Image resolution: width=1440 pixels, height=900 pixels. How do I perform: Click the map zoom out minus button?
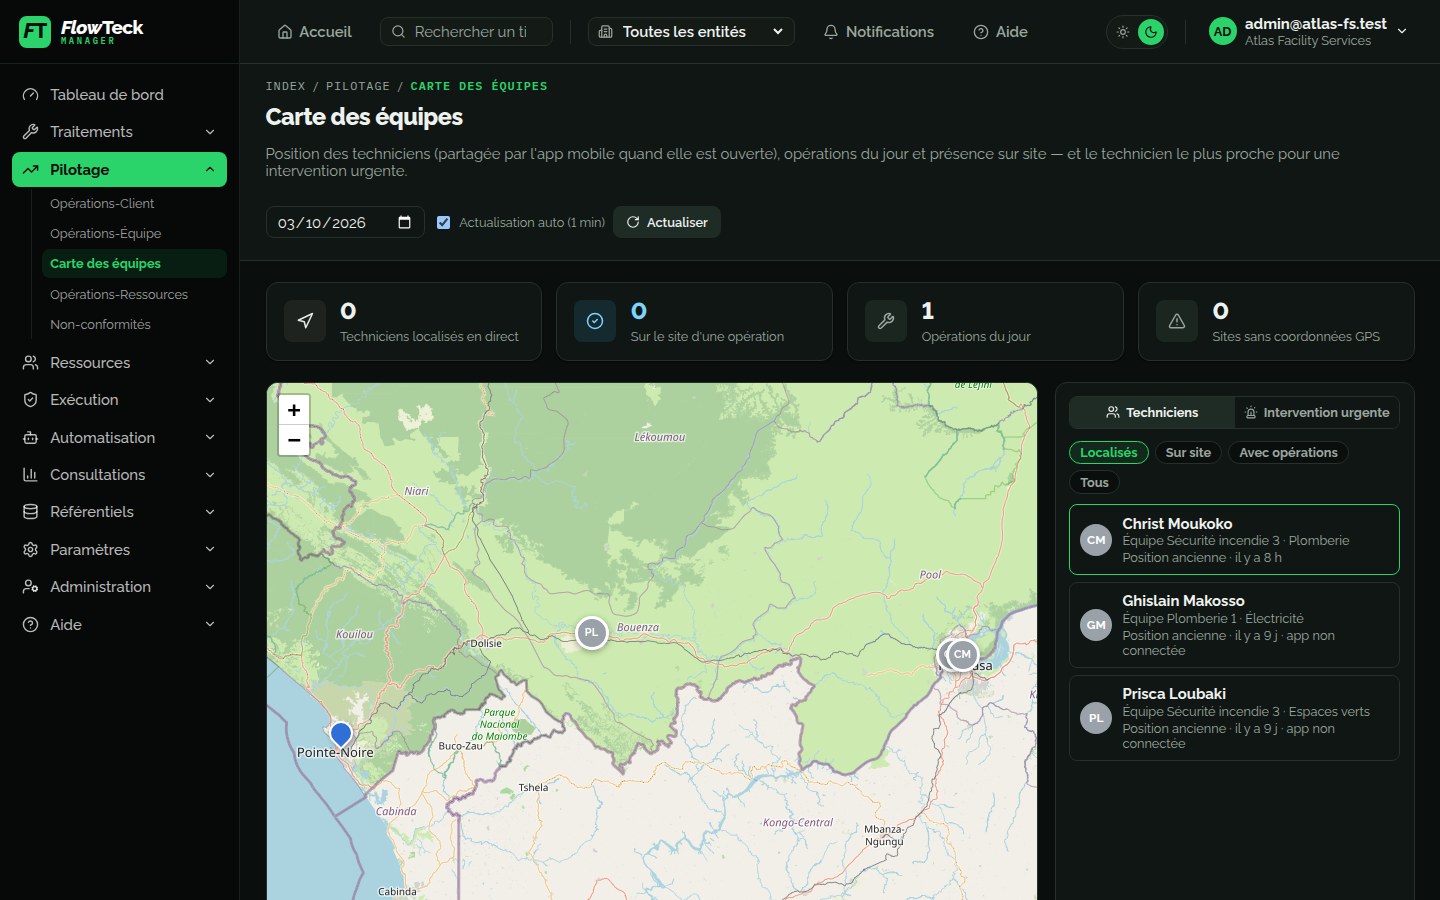coord(294,440)
